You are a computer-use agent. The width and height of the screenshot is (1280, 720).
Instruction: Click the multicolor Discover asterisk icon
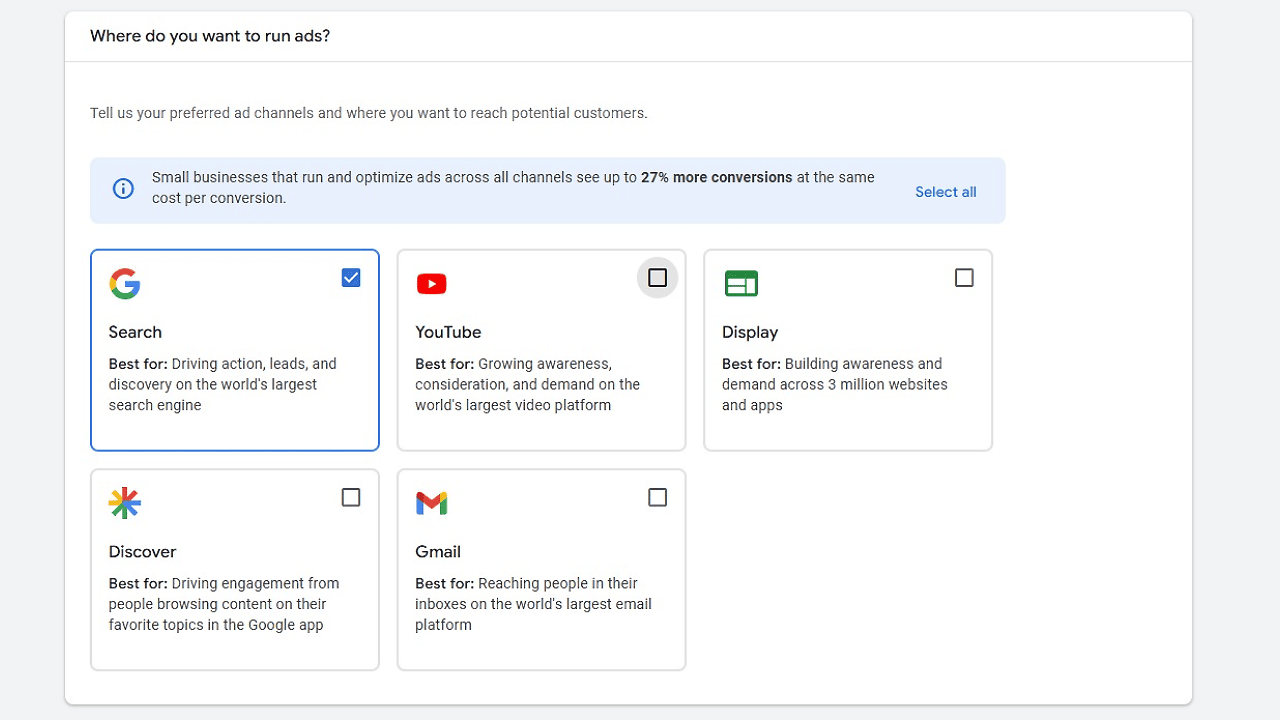pyautogui.click(x=125, y=503)
